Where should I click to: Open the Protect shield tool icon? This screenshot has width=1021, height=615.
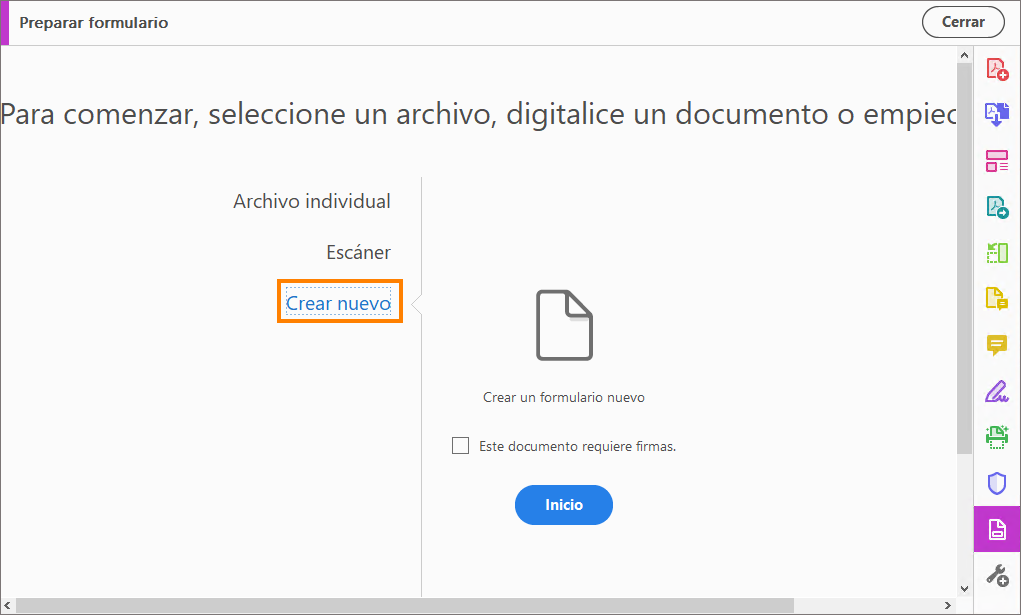pos(997,483)
